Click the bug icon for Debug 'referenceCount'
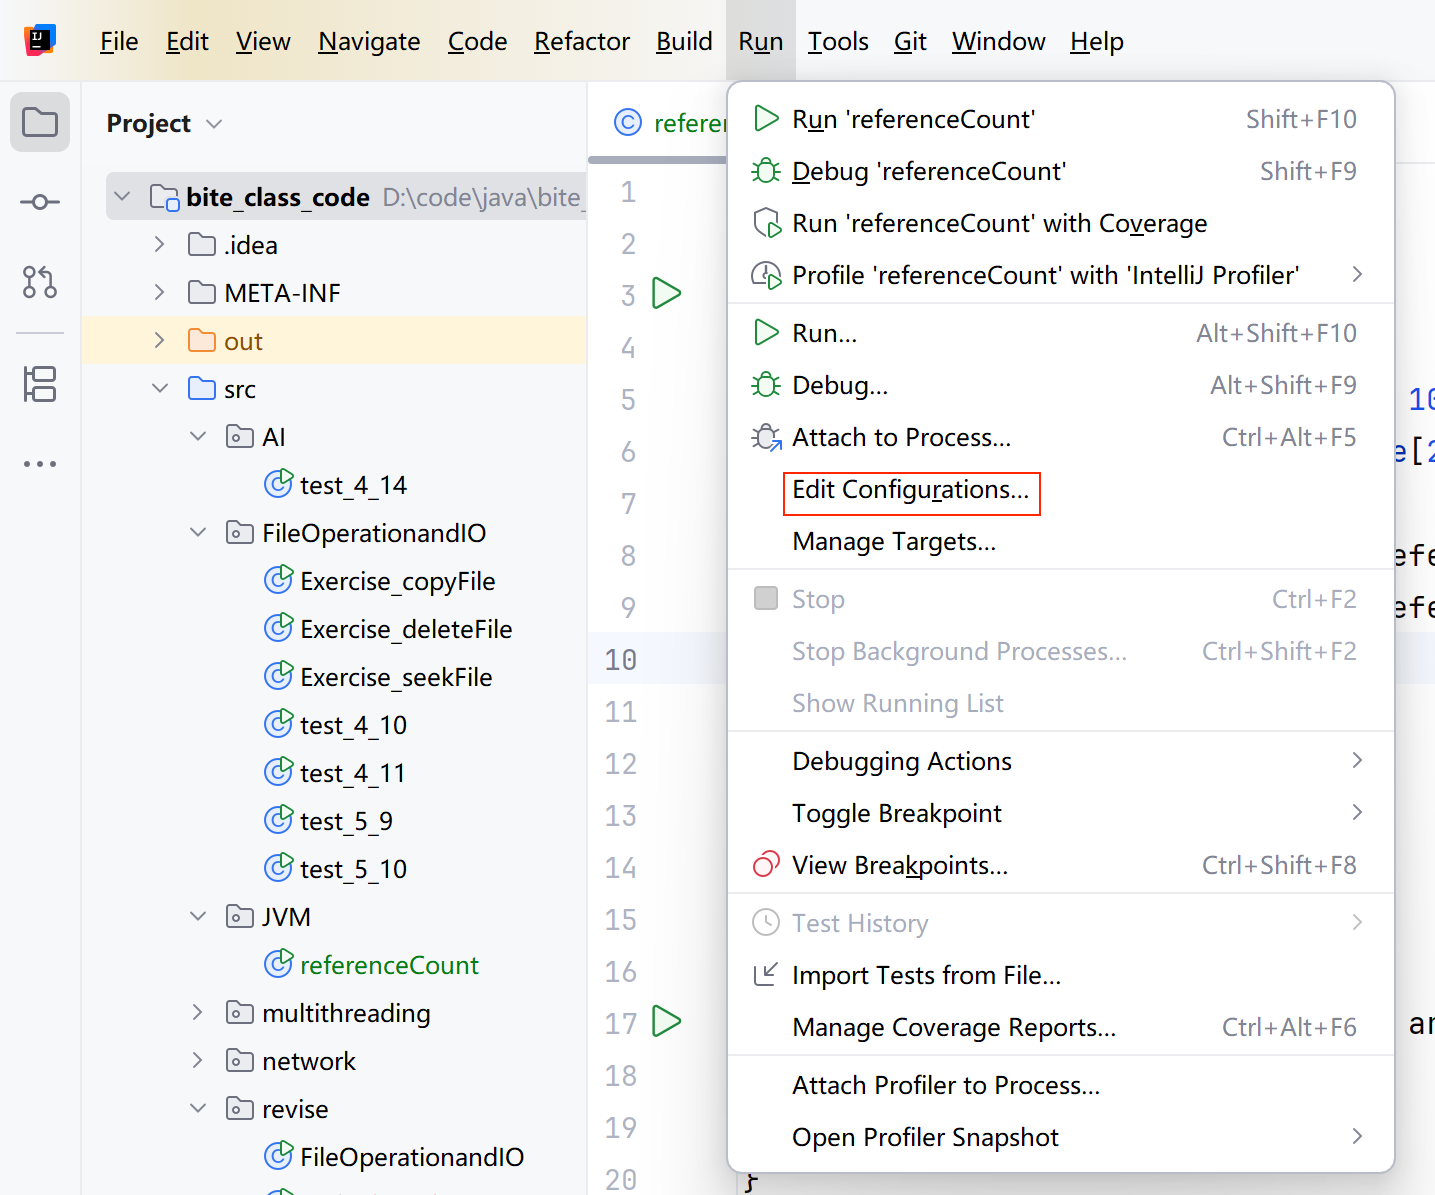The image size is (1435, 1195). [766, 171]
